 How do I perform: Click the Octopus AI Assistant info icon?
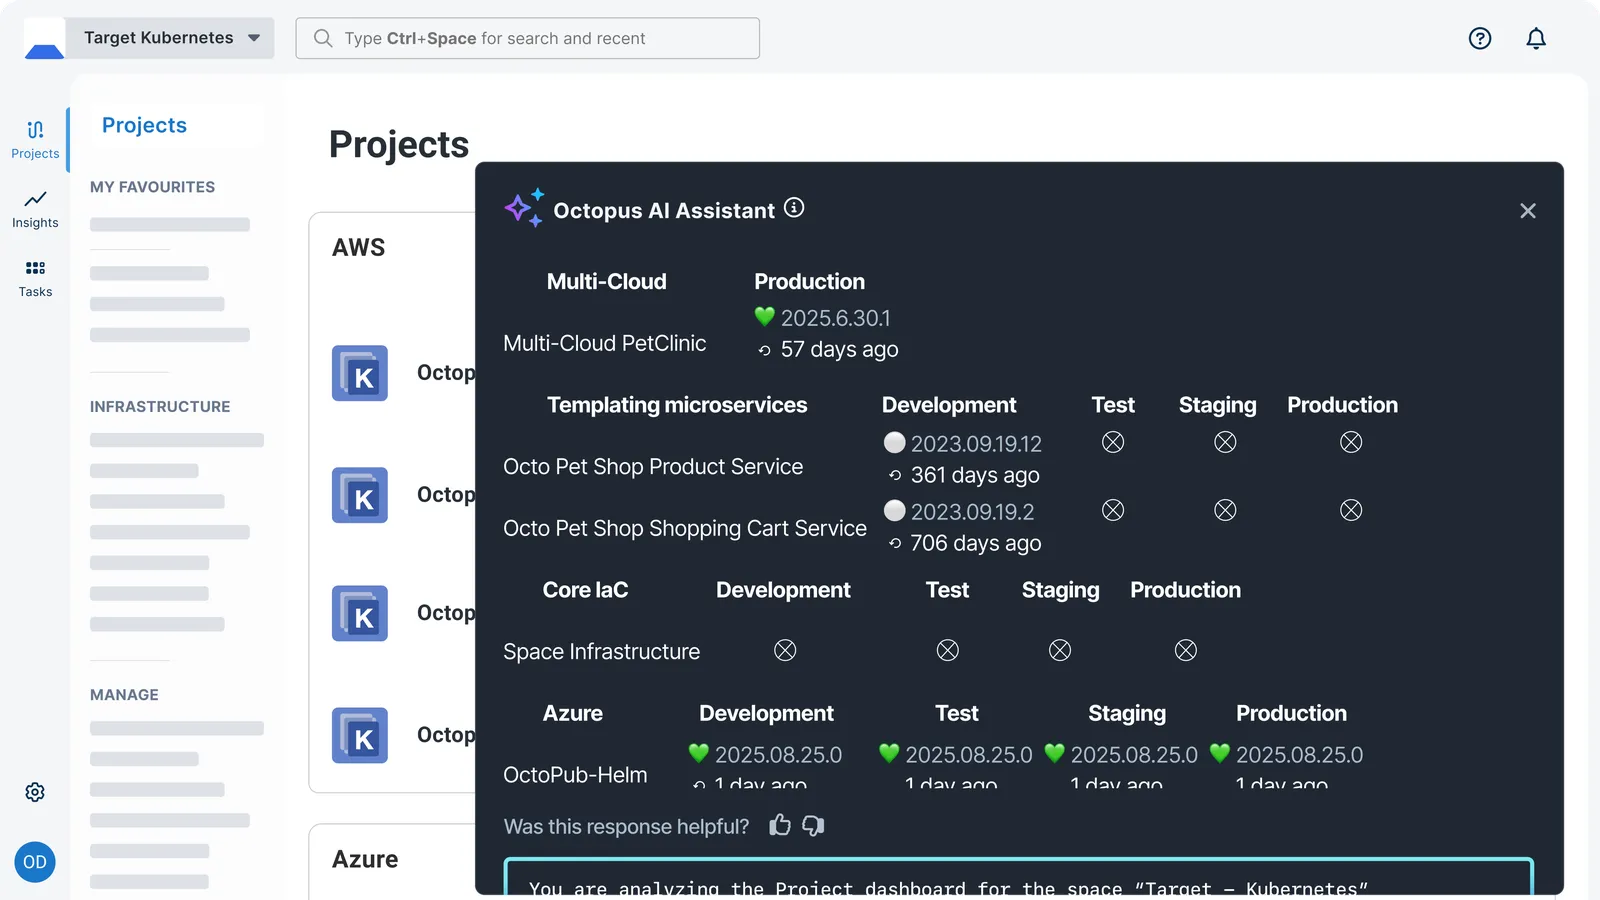click(794, 207)
